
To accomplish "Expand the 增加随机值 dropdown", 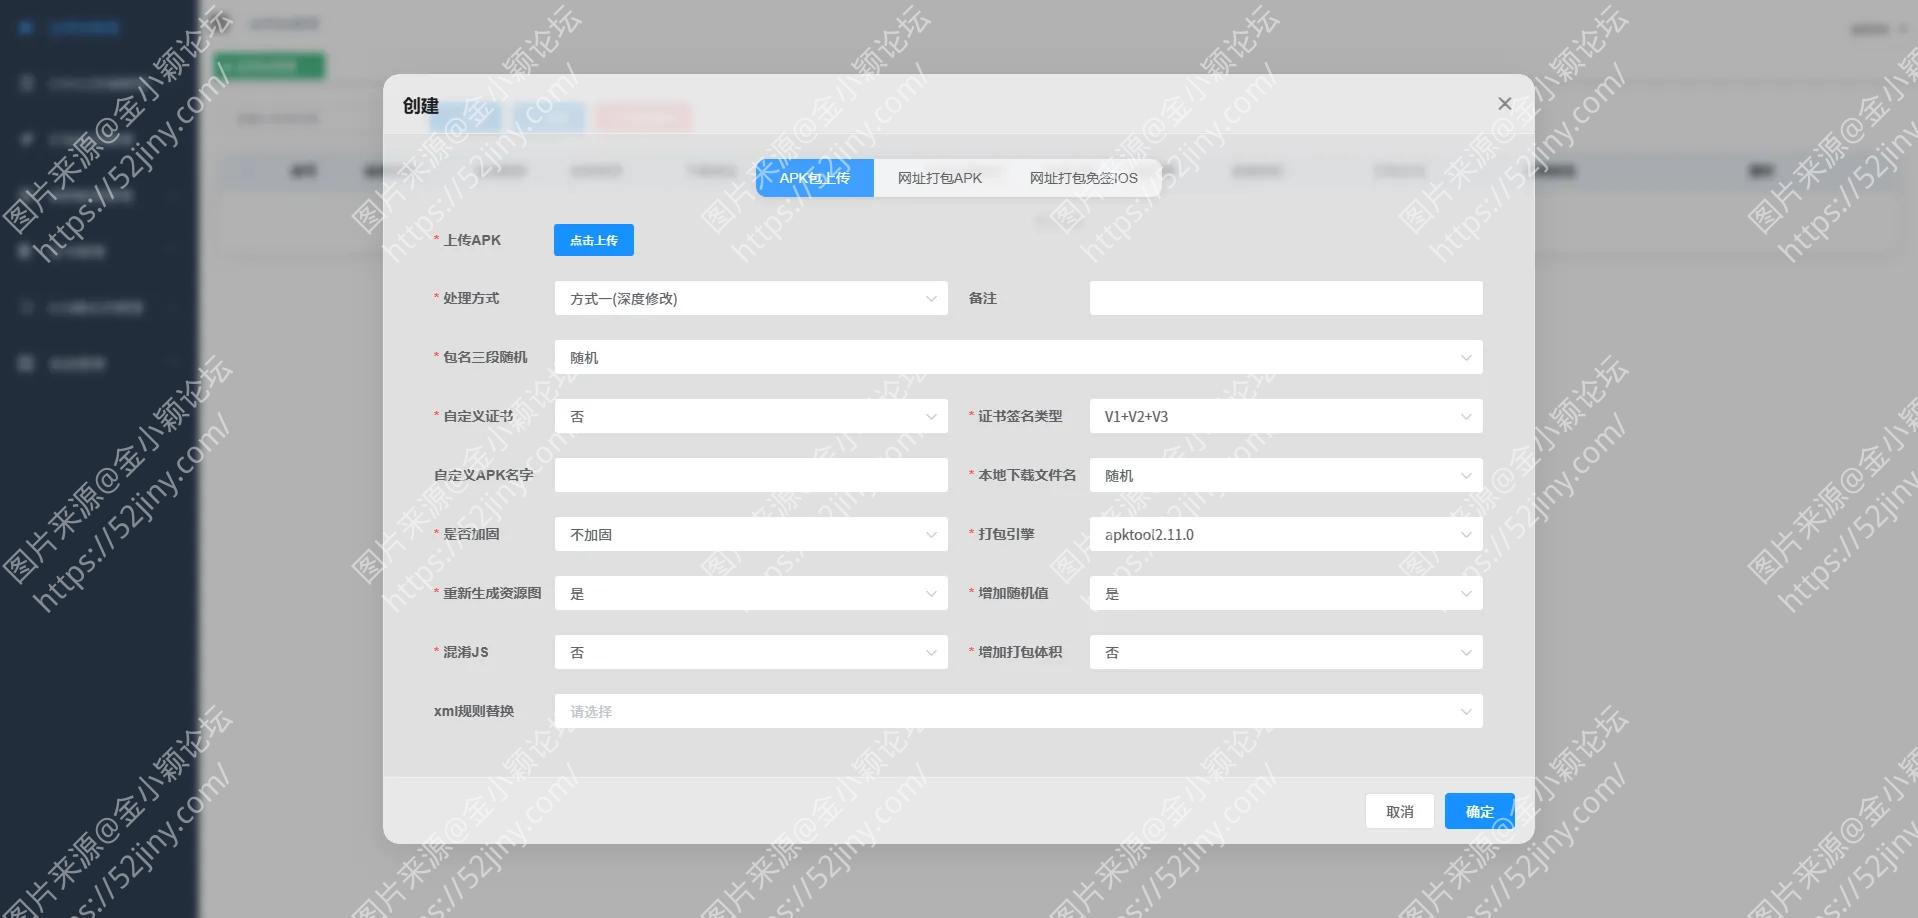I will coord(1285,593).
